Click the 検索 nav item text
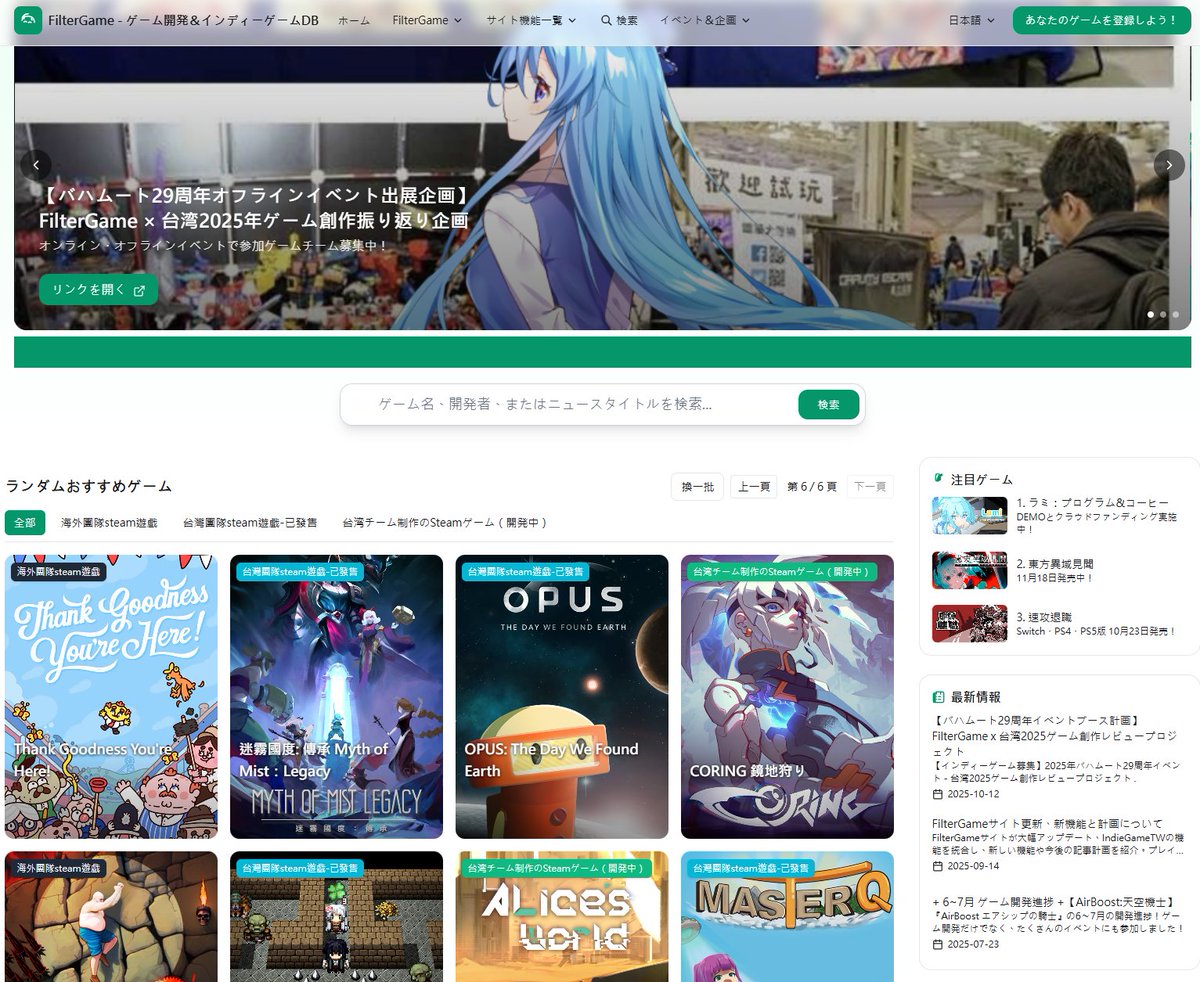This screenshot has height=982, width=1200. (x=627, y=20)
